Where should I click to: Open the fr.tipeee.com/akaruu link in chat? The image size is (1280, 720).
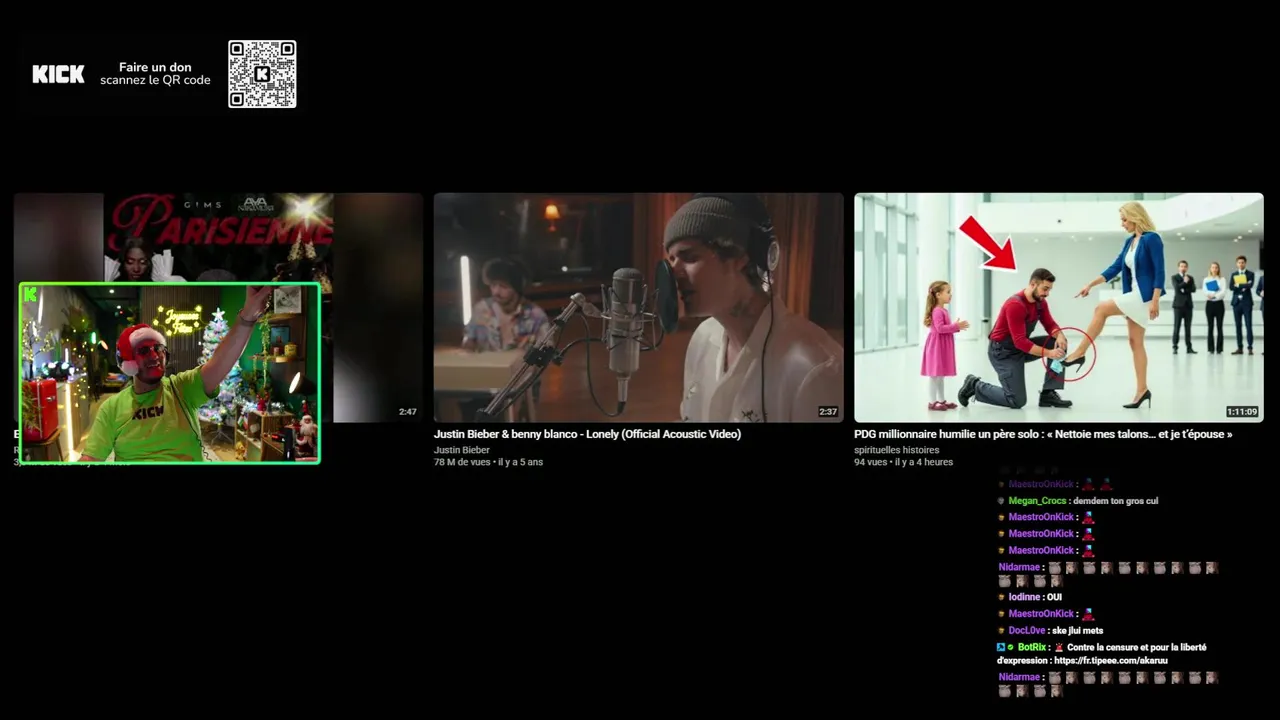[x=1110, y=661]
